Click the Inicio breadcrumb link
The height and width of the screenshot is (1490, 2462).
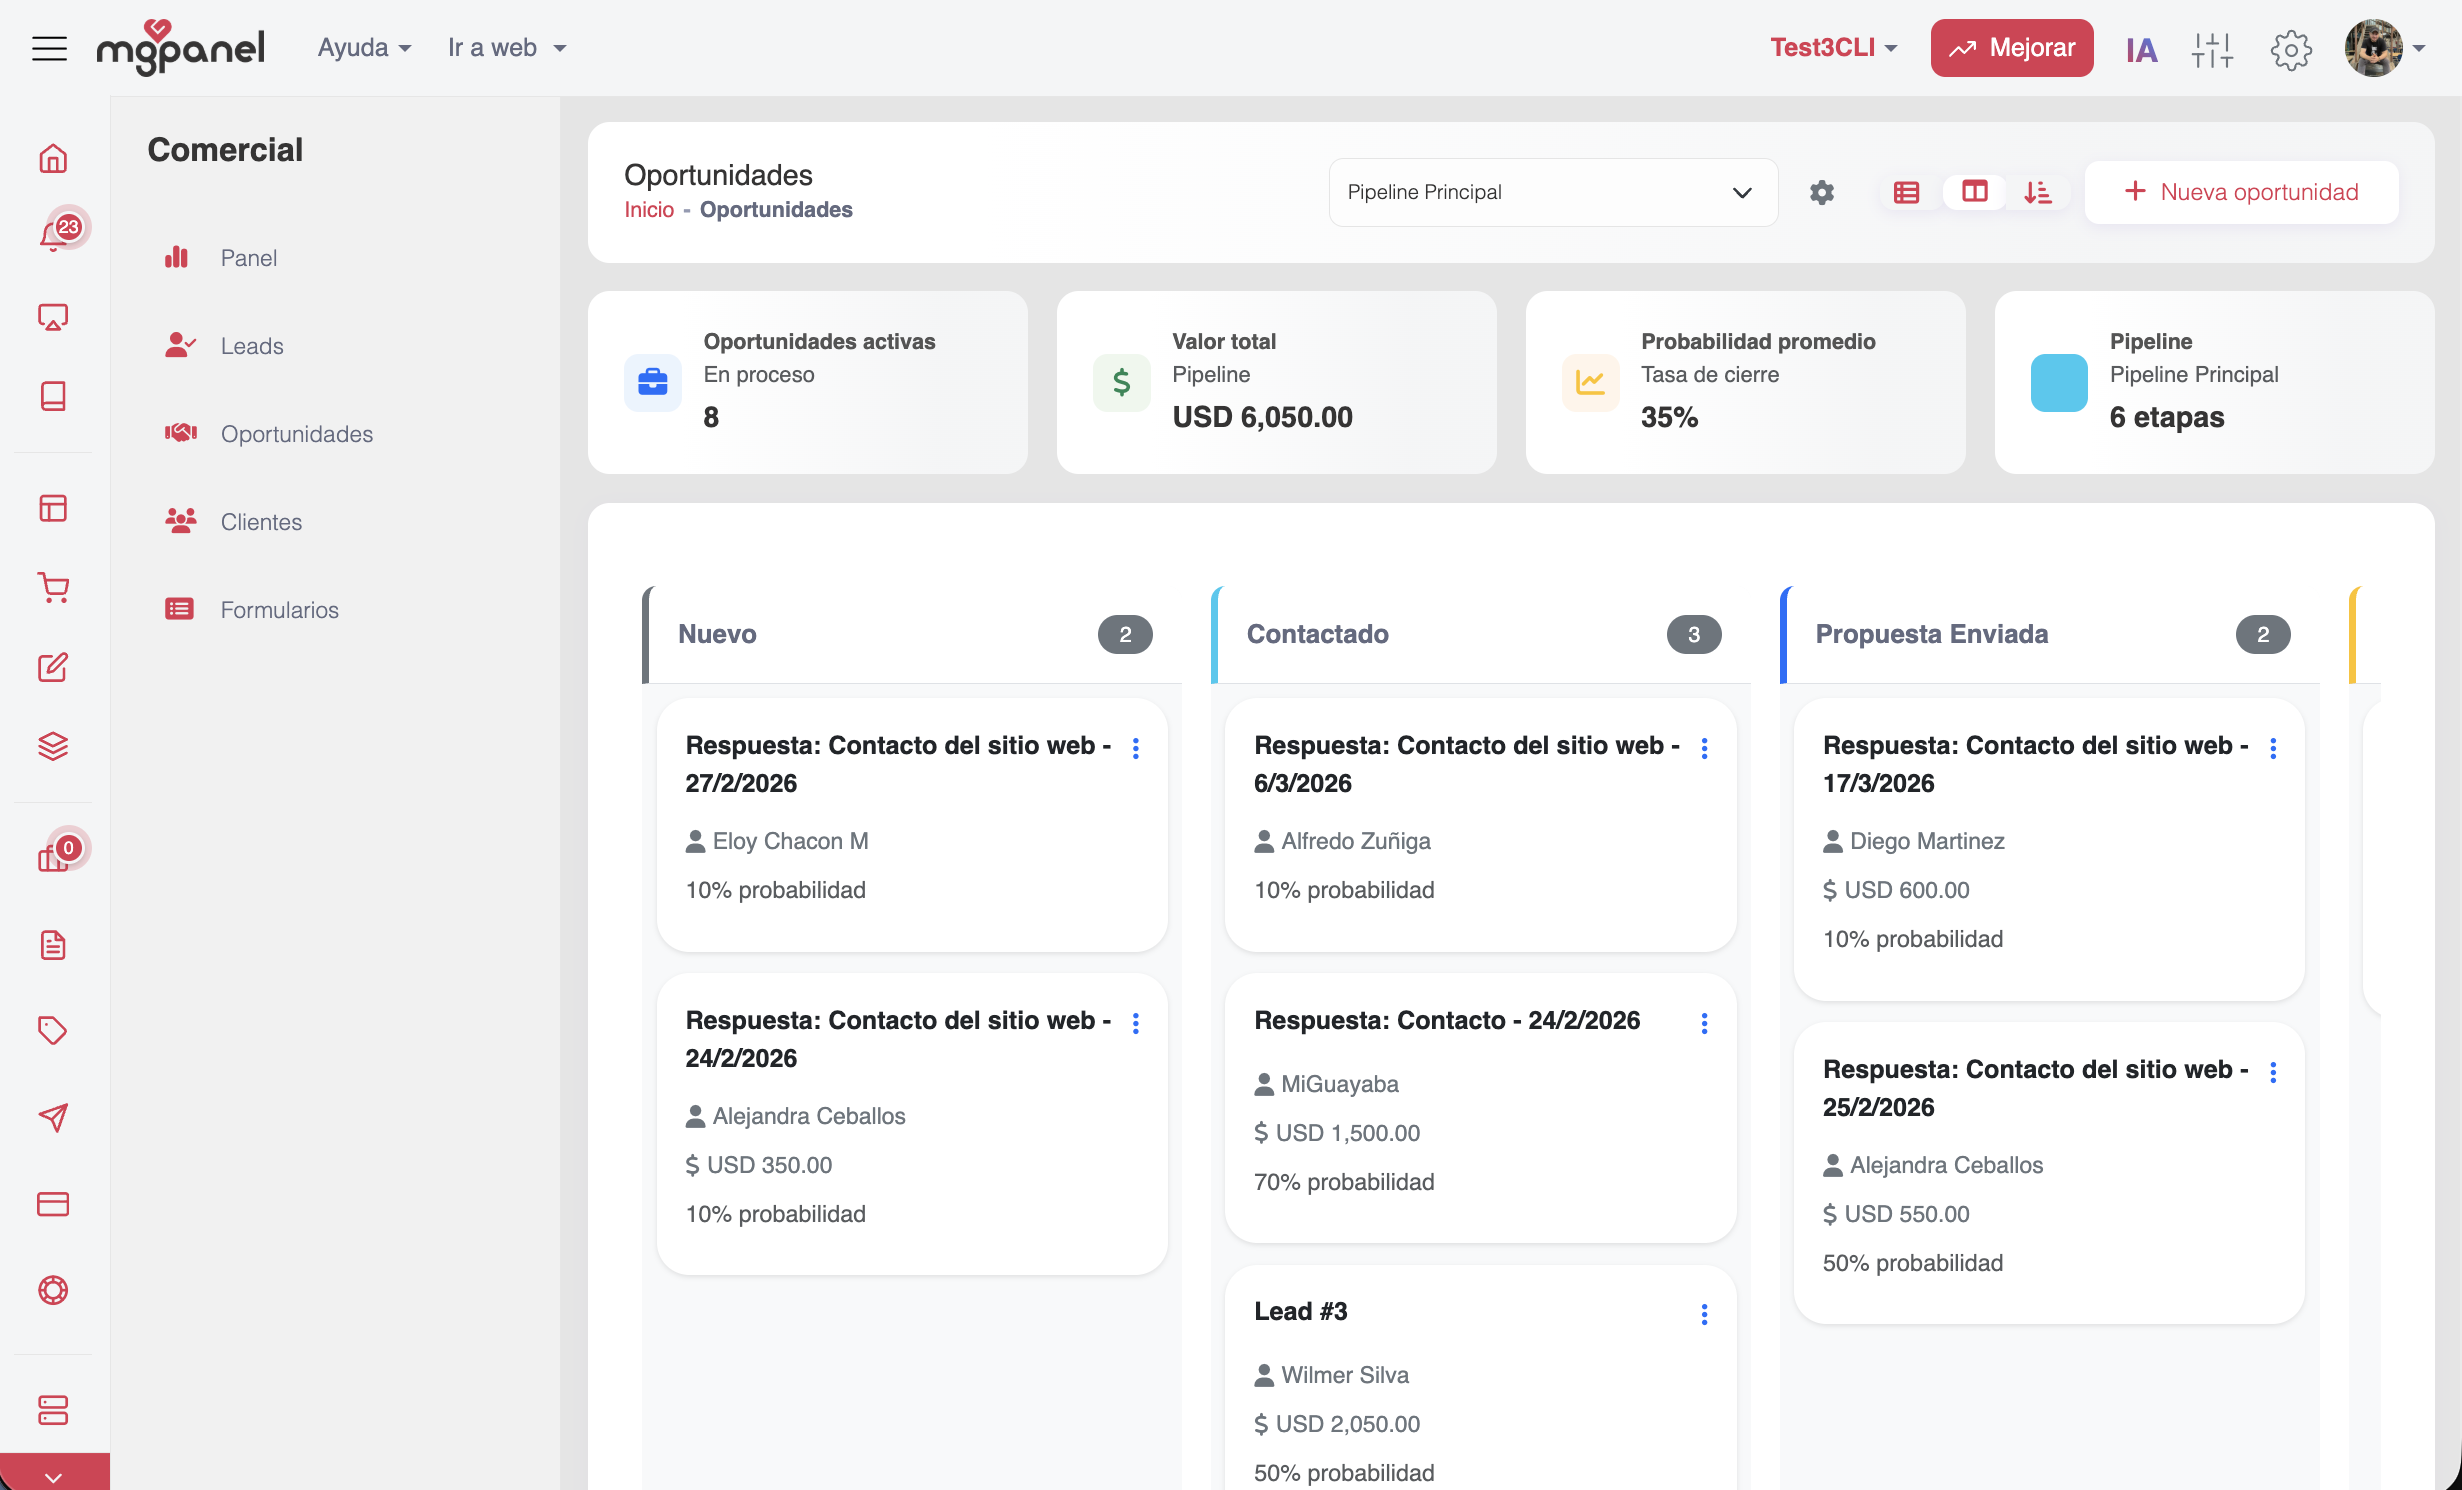coord(648,210)
